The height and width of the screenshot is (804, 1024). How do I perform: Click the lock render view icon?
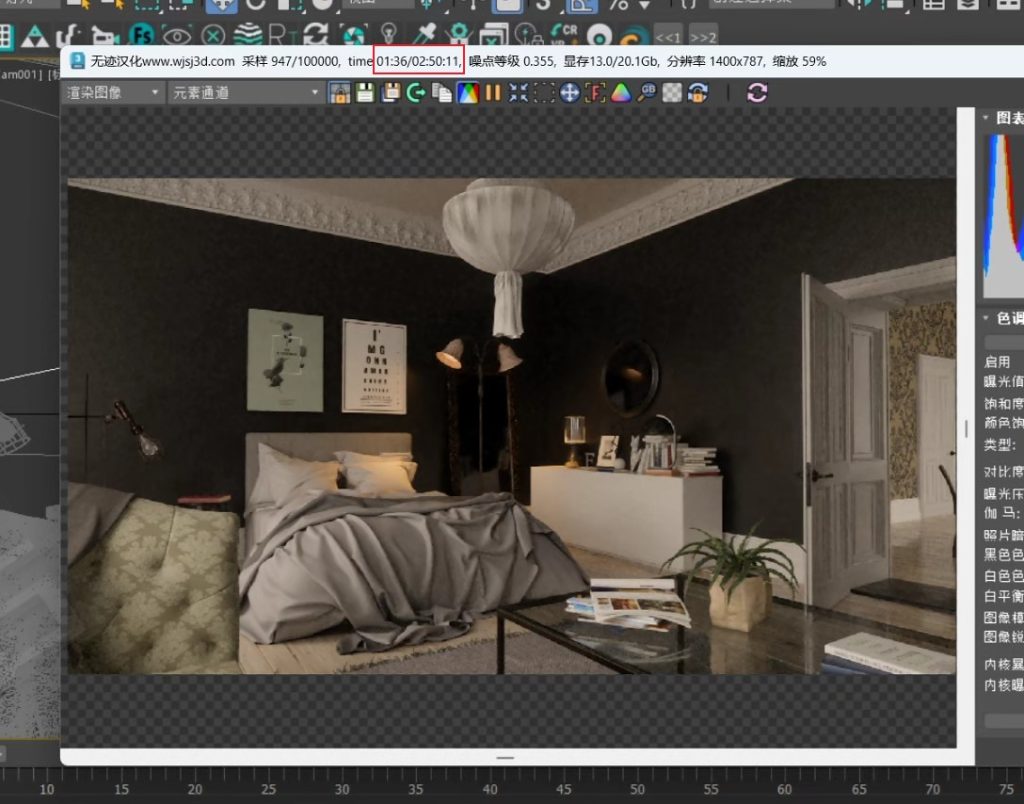point(340,93)
